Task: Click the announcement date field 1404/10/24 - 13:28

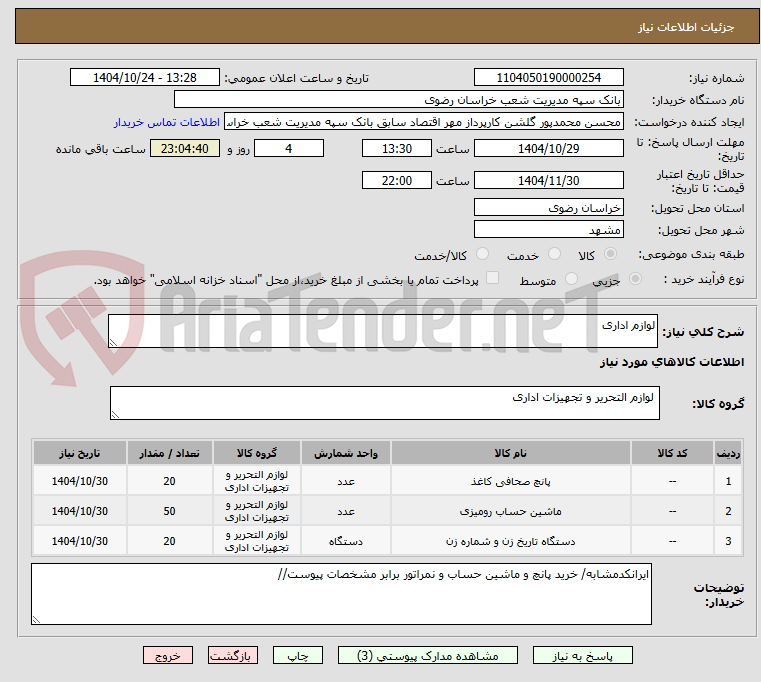Action: 145,77
